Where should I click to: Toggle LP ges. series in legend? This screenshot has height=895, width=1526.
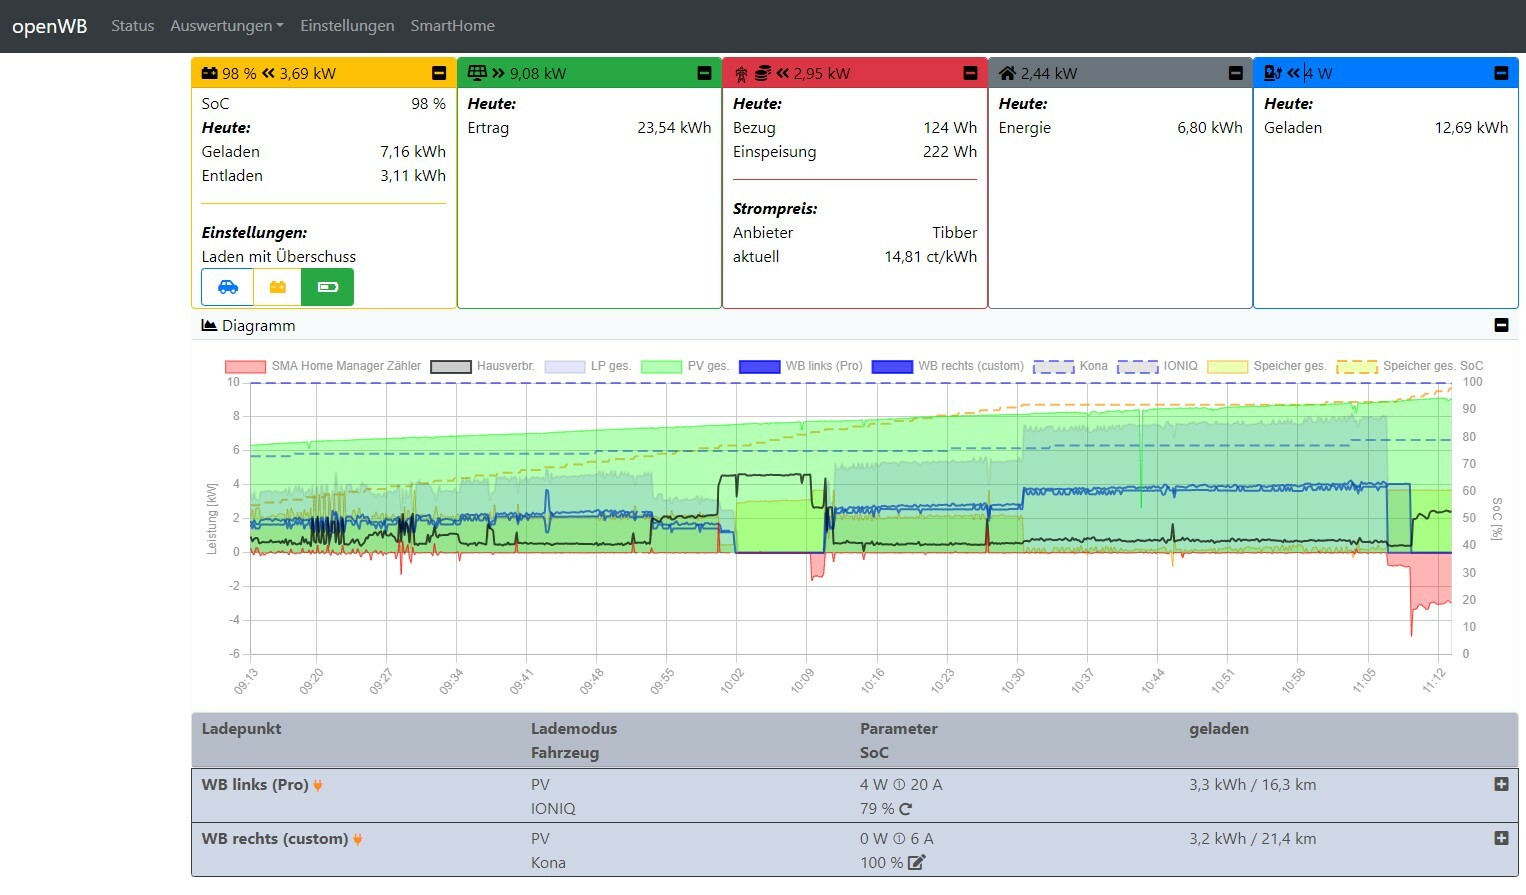(587, 366)
